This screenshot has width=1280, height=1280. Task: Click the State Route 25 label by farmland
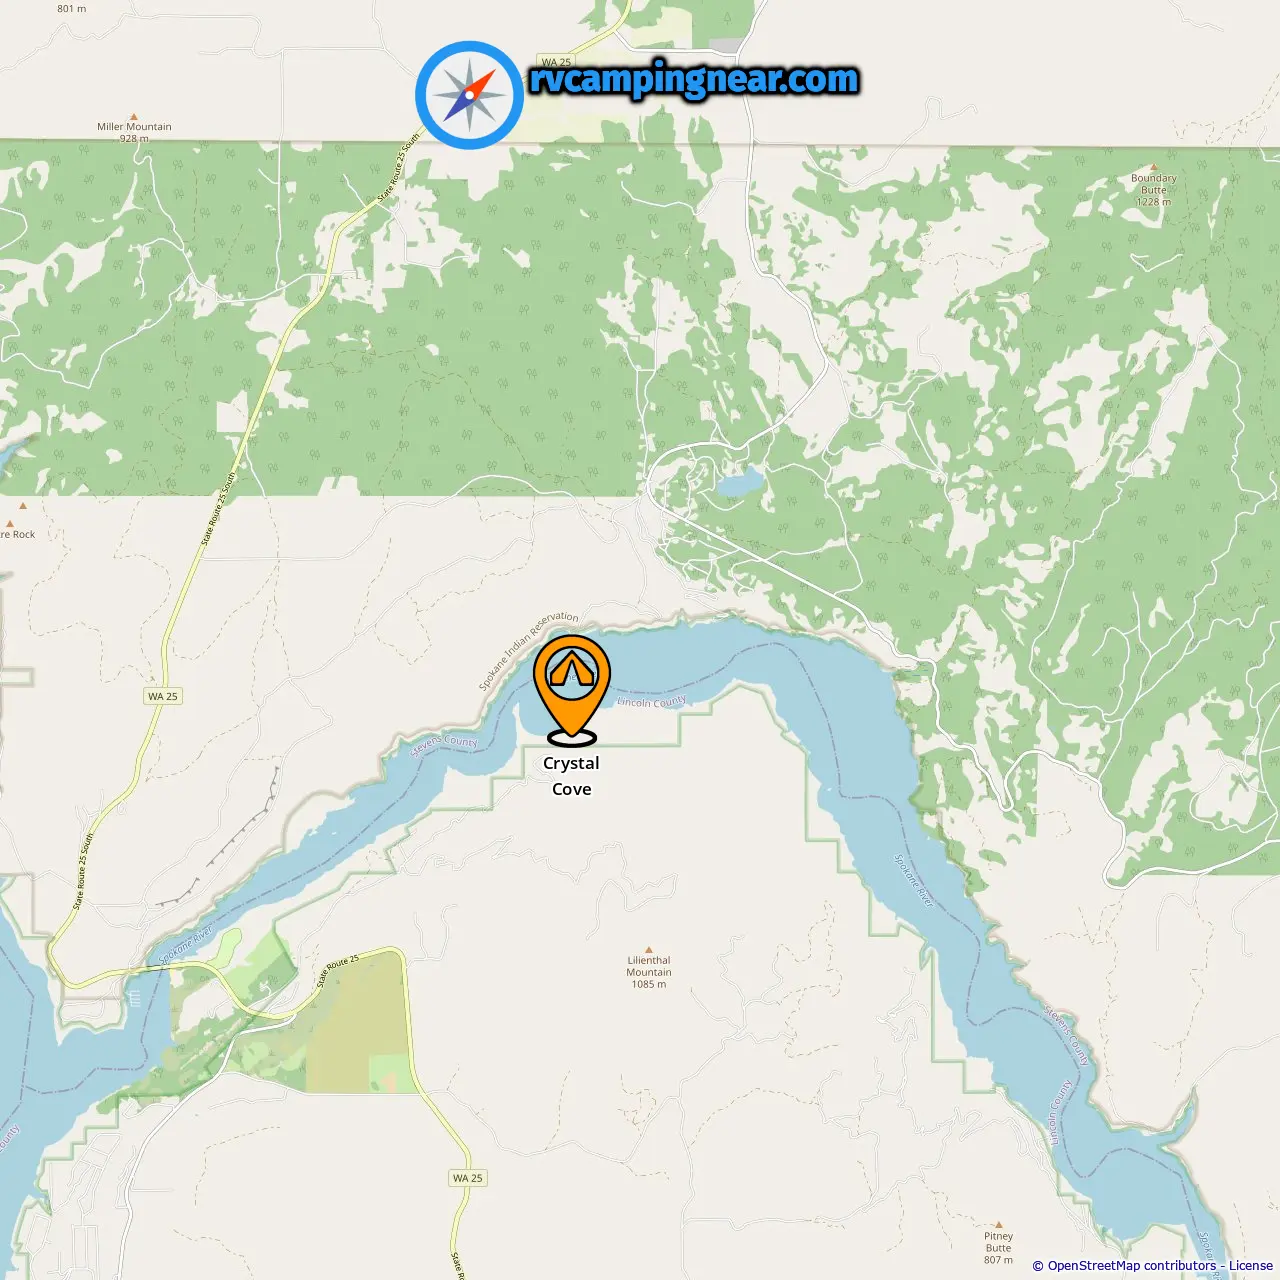[x=338, y=970]
